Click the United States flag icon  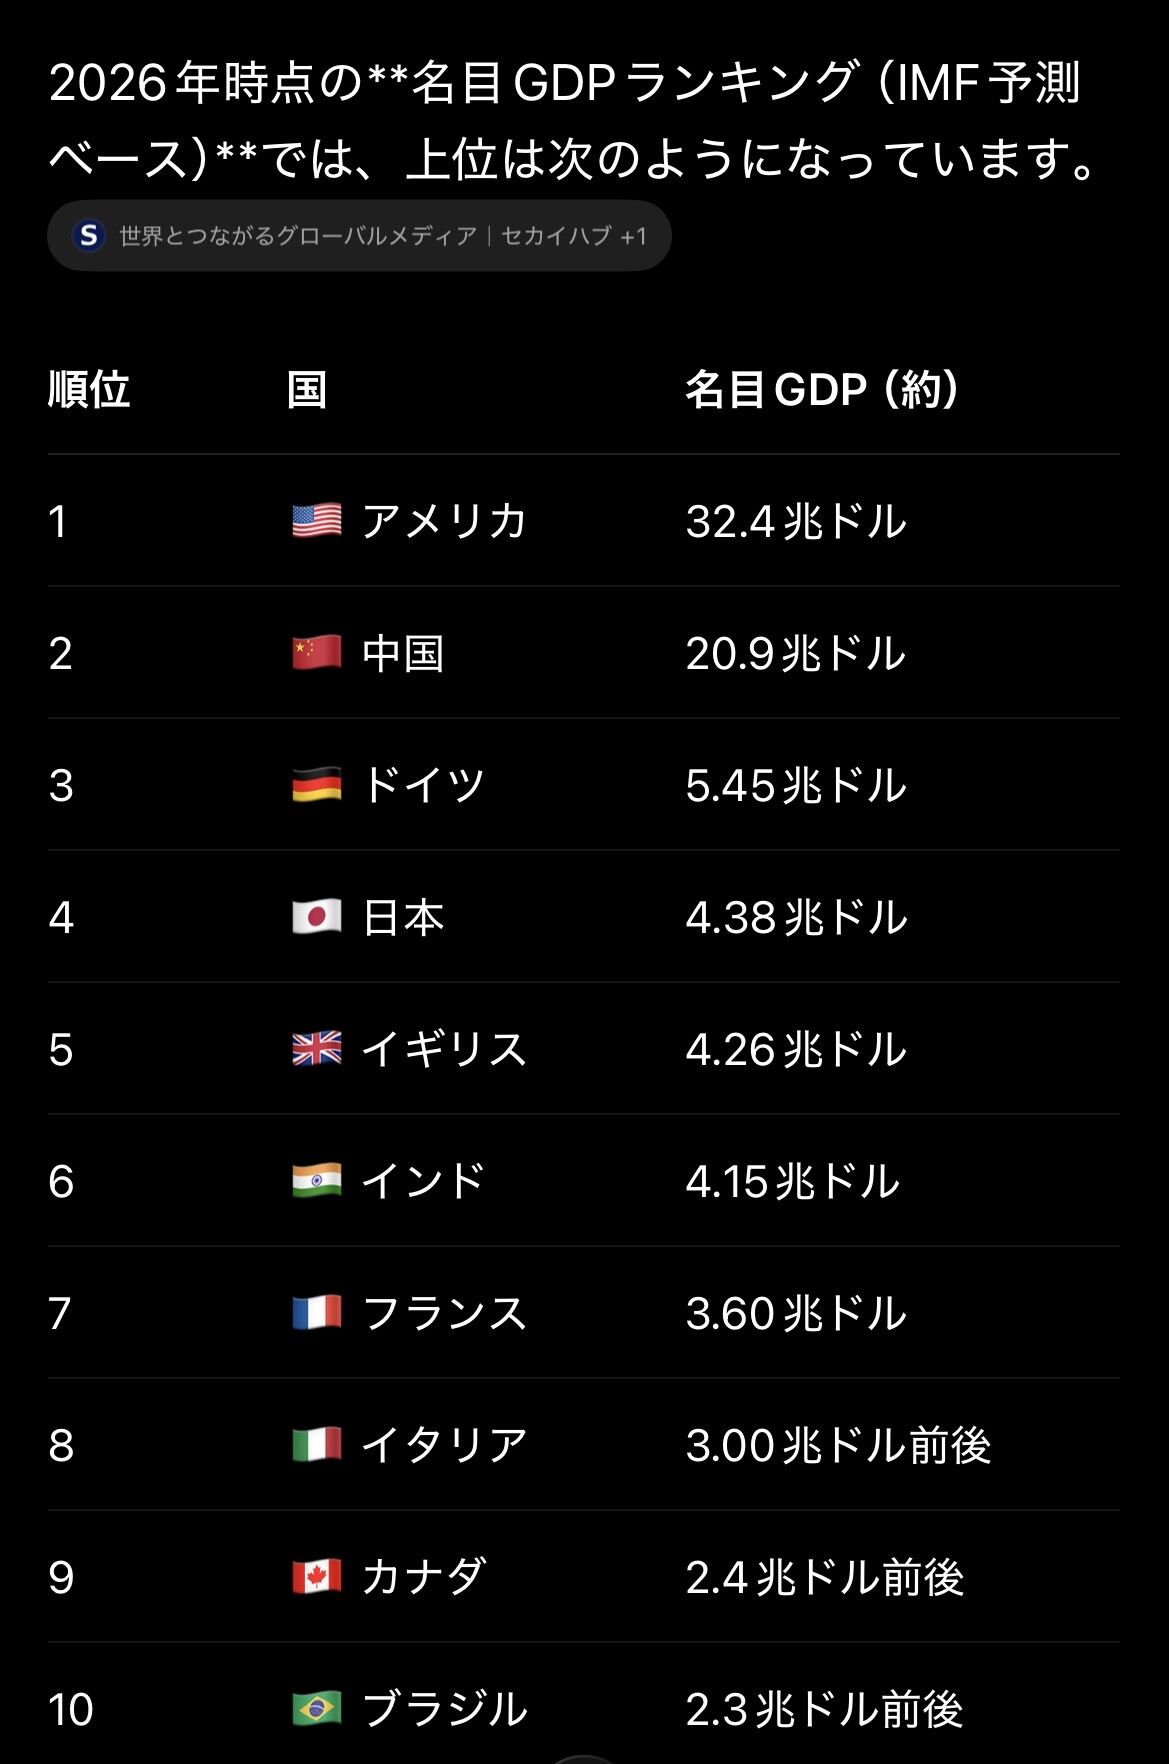(x=317, y=521)
